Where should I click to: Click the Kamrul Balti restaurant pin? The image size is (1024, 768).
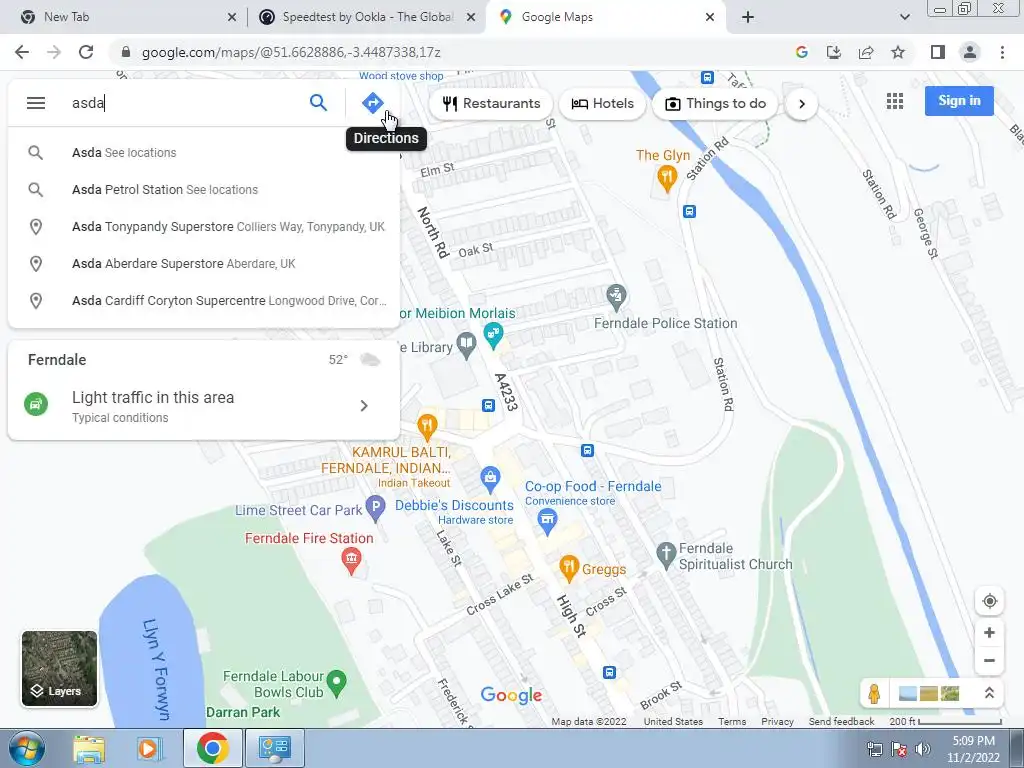(x=426, y=427)
